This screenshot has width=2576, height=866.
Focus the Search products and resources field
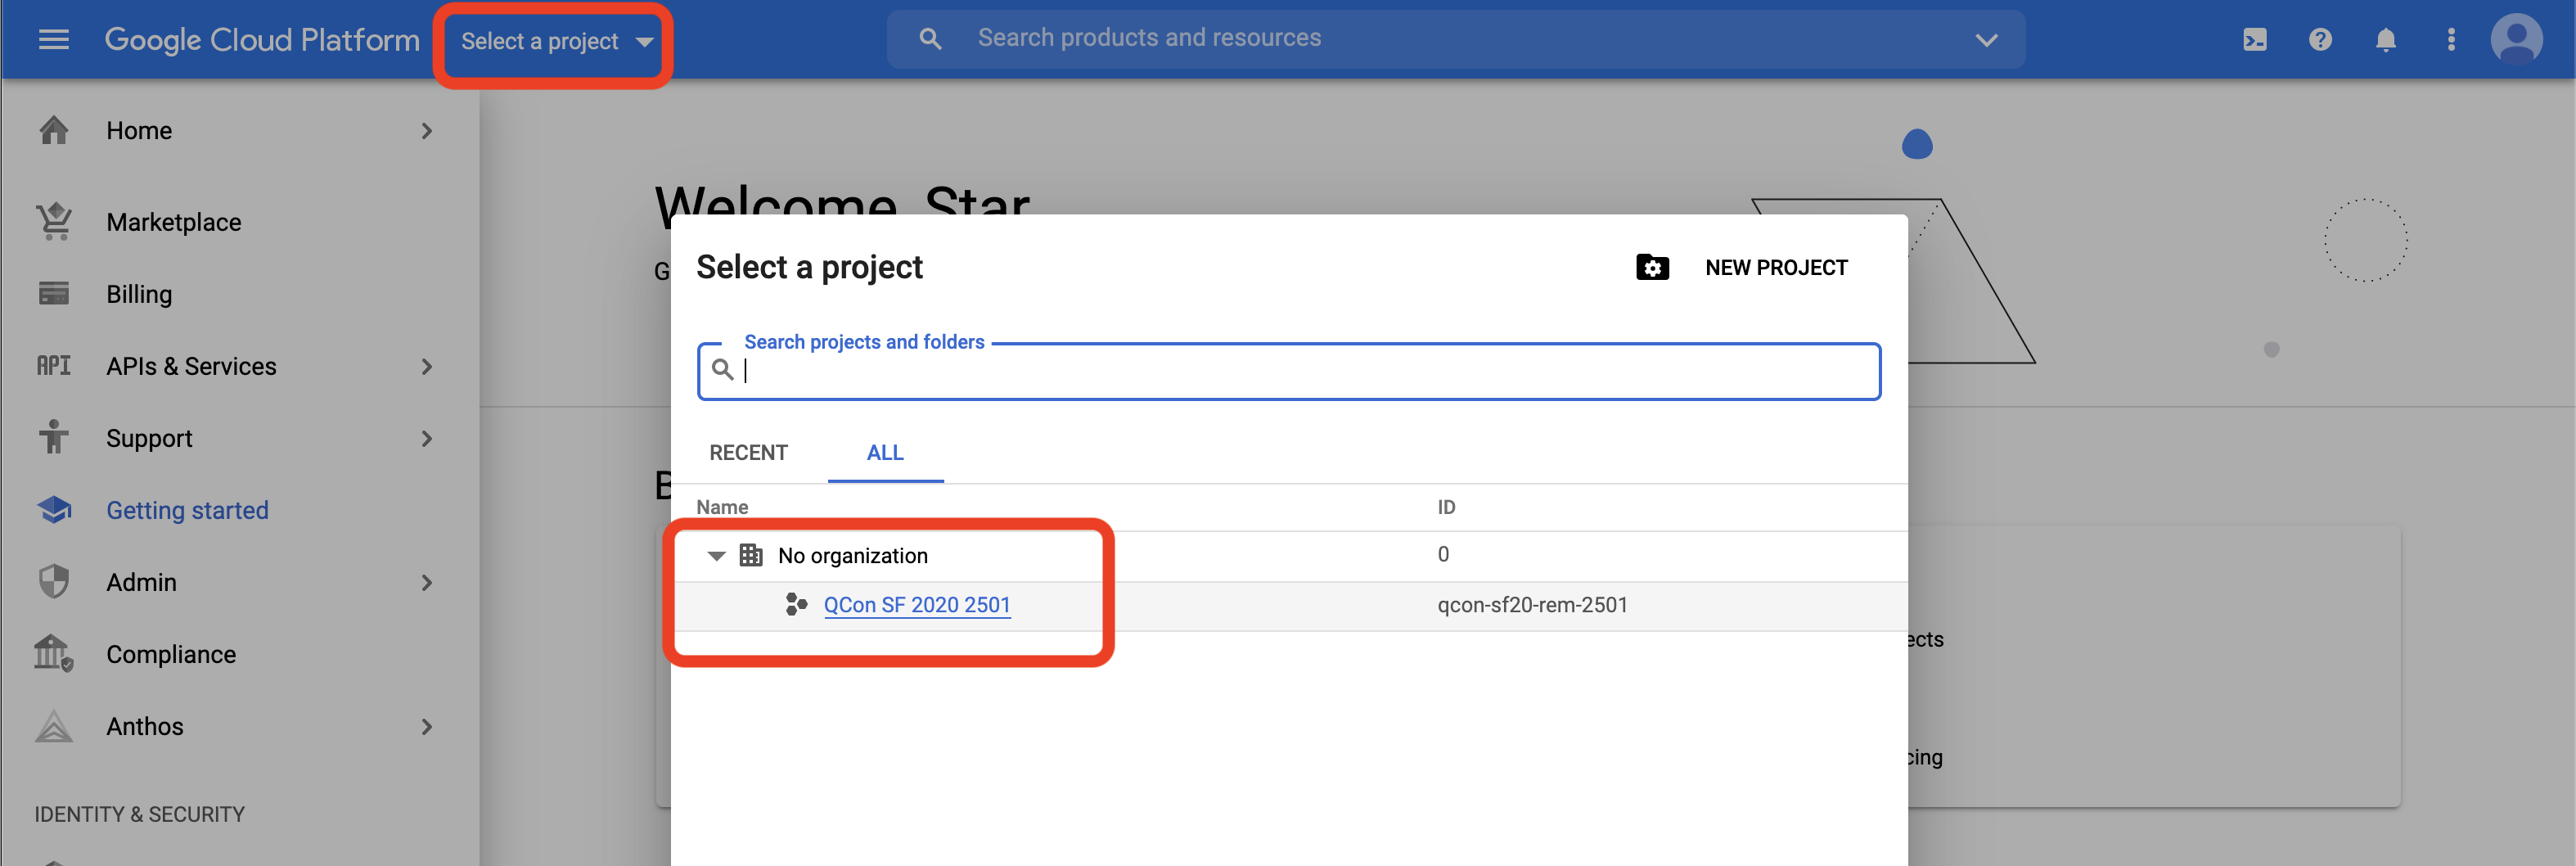coord(1455,39)
